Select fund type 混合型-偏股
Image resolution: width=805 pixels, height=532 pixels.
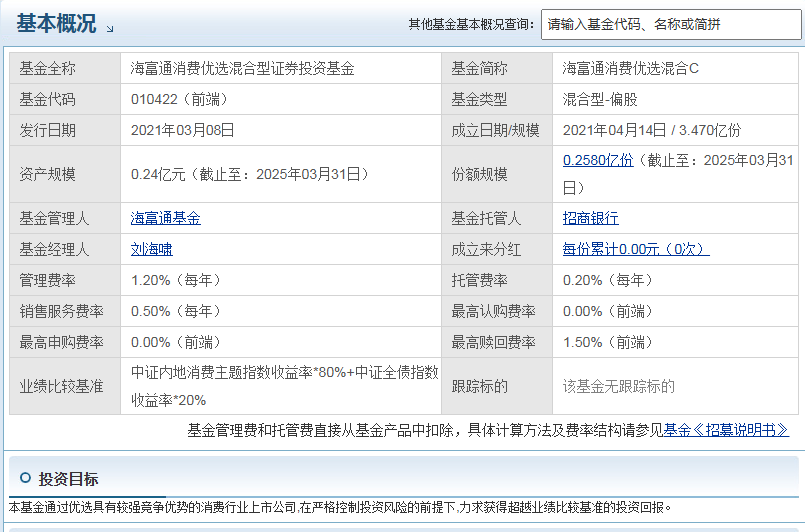tap(600, 99)
